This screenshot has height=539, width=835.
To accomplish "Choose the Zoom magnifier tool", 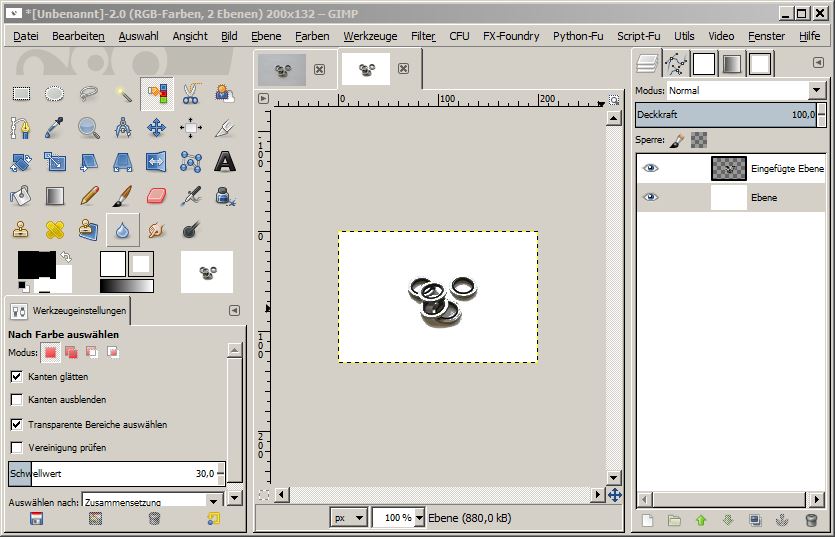I will tap(89, 128).
